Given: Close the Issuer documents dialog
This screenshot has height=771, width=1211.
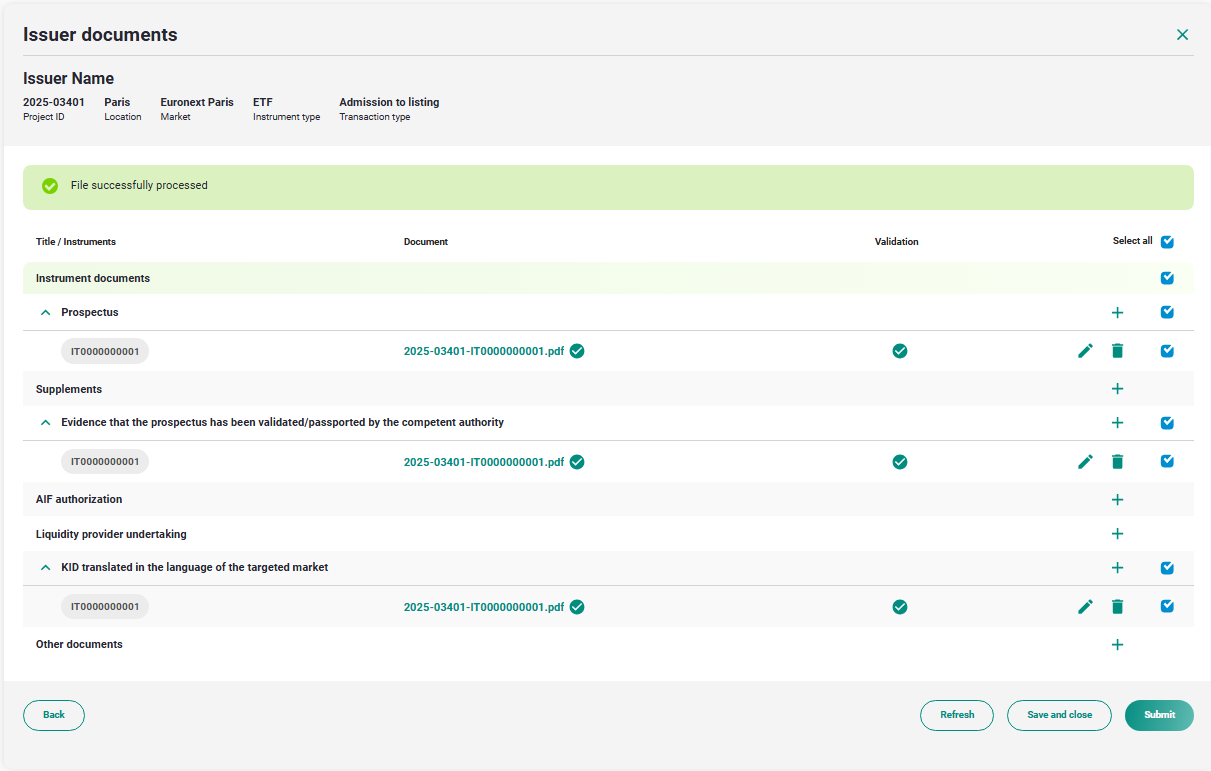Looking at the screenshot, I should (1182, 35).
